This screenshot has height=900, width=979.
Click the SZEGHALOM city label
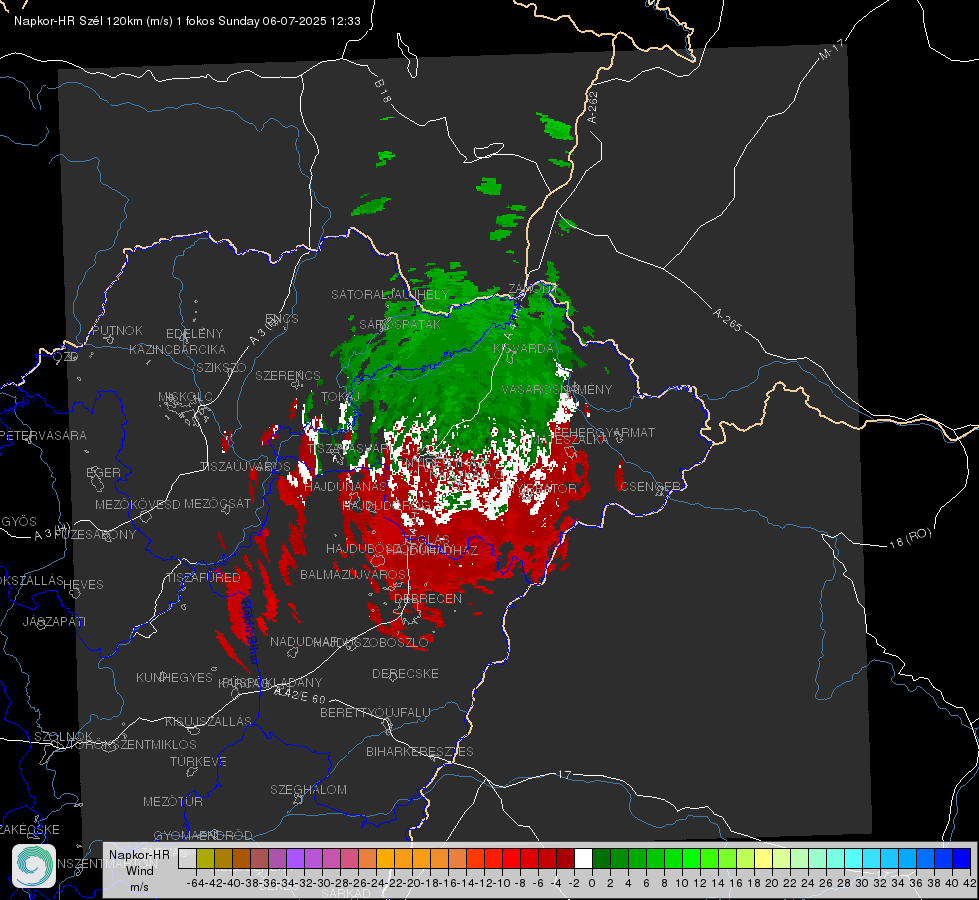308,789
